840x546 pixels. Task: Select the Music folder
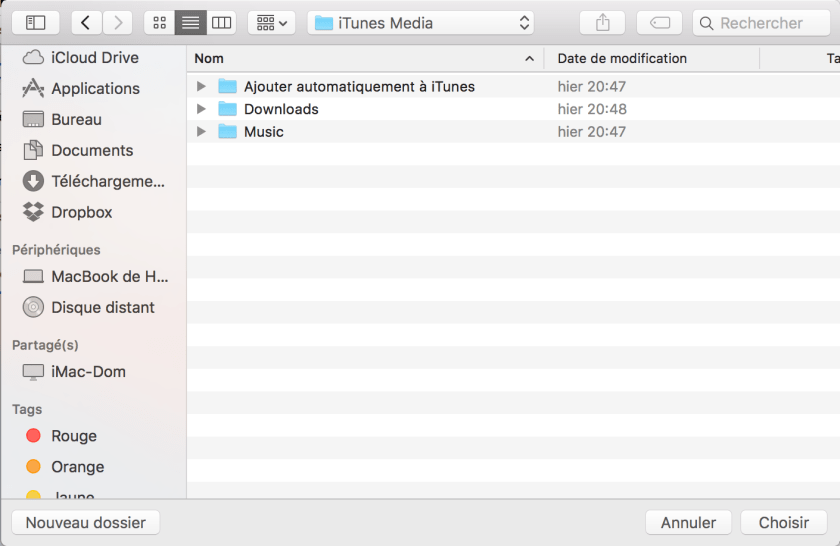click(x=264, y=132)
